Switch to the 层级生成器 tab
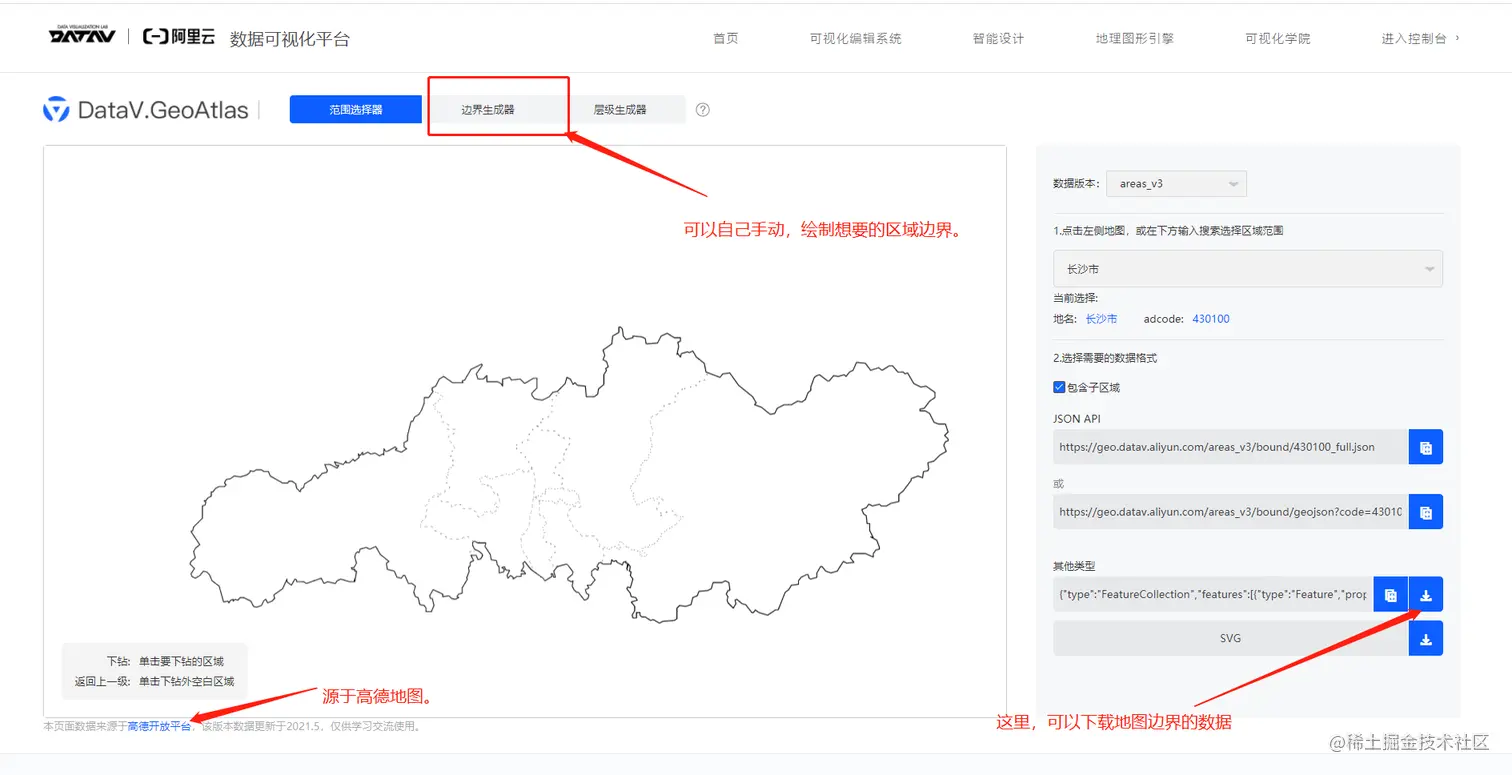The image size is (1512, 775). pyautogui.click(x=620, y=109)
